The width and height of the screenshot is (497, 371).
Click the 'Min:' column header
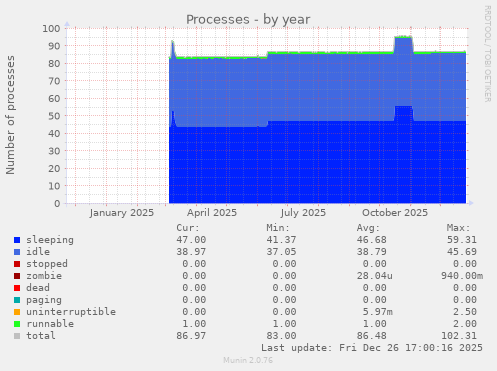pos(278,228)
